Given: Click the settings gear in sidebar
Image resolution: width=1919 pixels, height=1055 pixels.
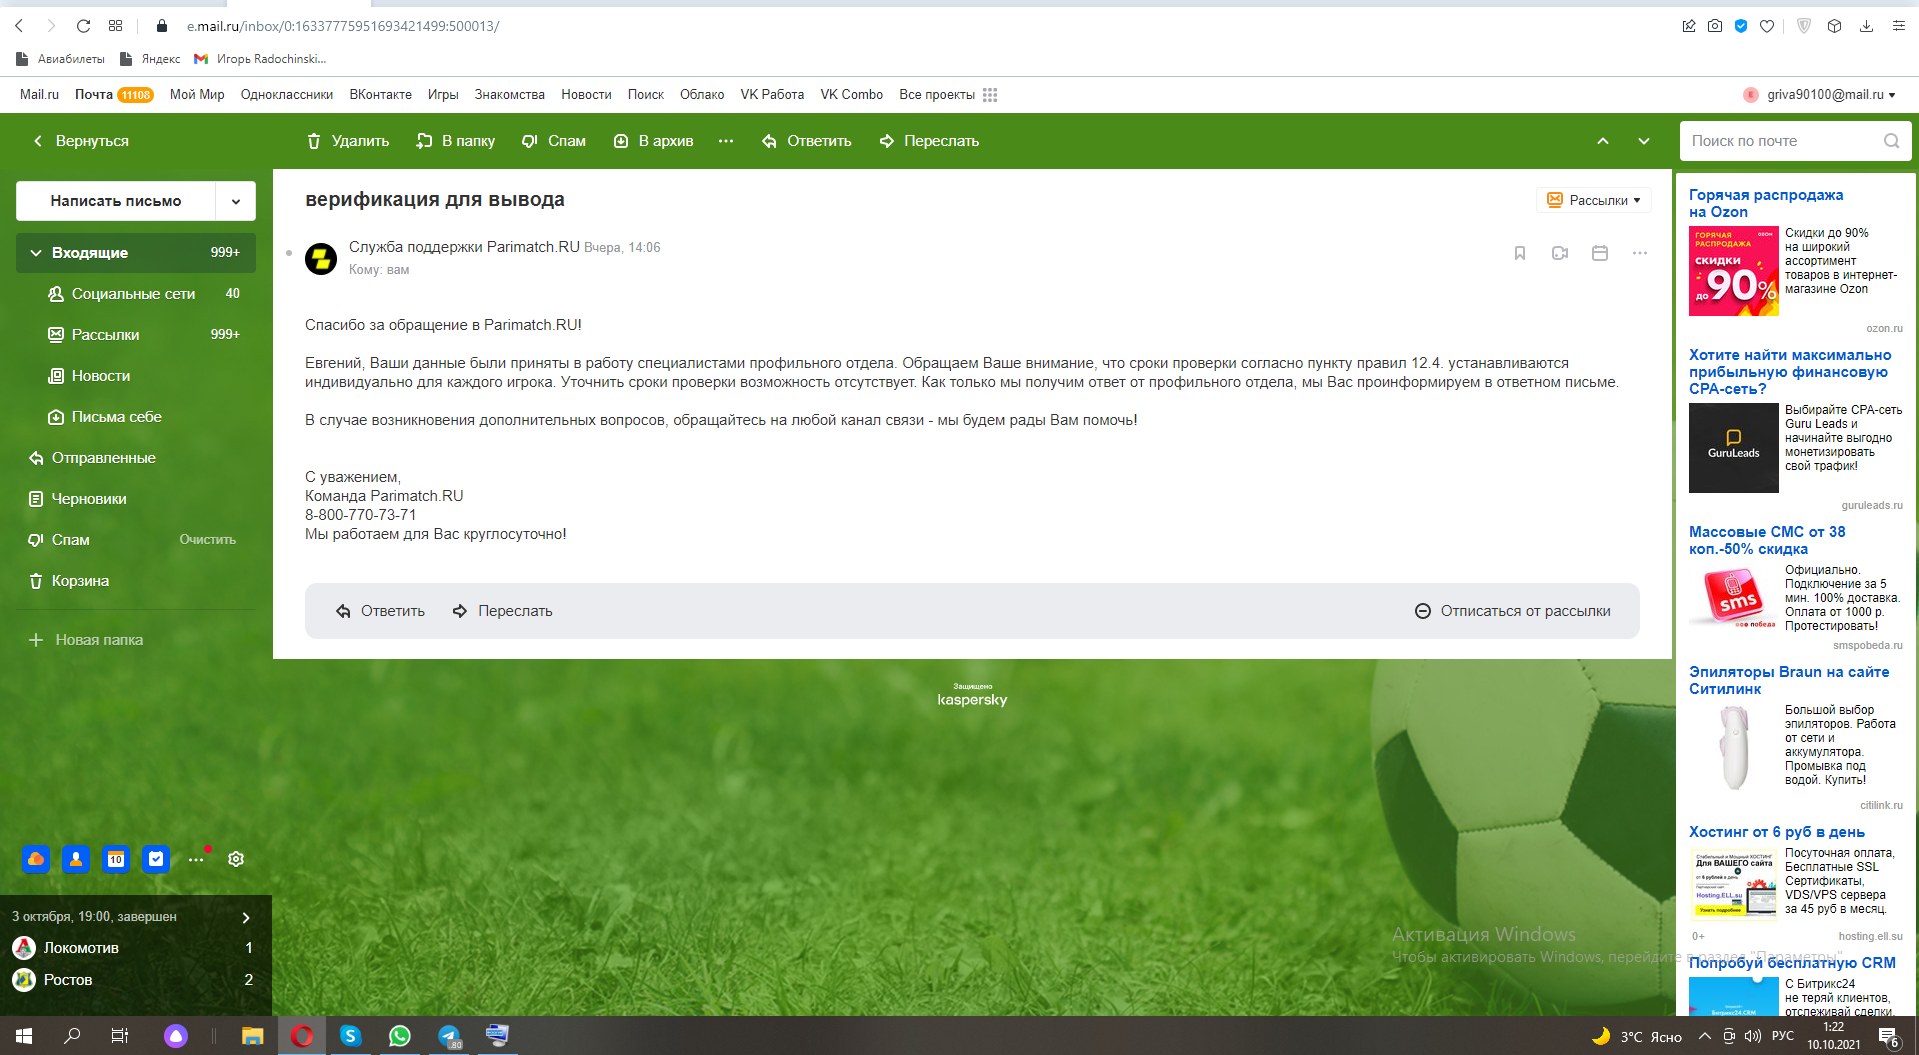Looking at the screenshot, I should pos(236,859).
